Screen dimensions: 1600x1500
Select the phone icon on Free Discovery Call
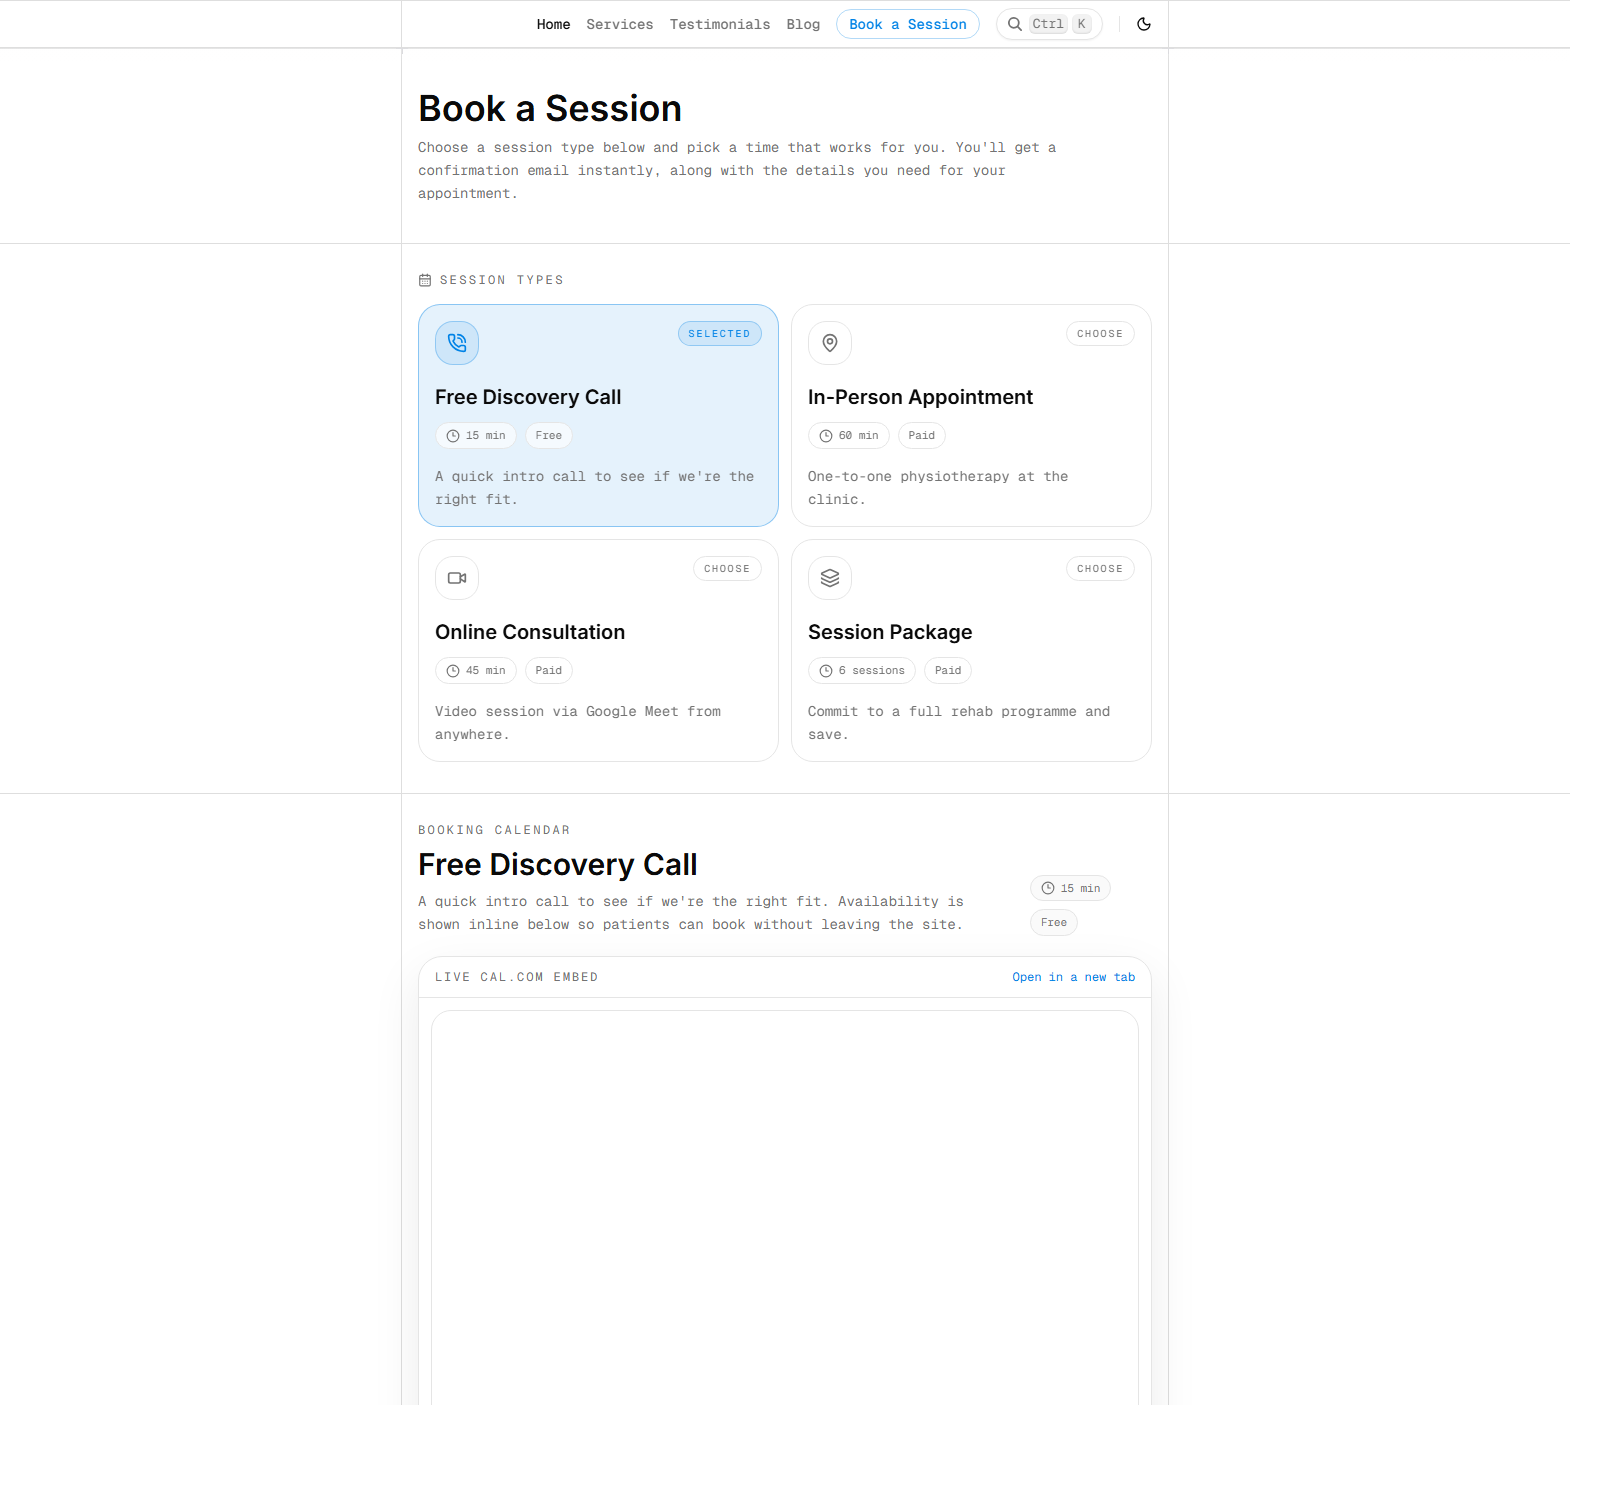point(456,343)
